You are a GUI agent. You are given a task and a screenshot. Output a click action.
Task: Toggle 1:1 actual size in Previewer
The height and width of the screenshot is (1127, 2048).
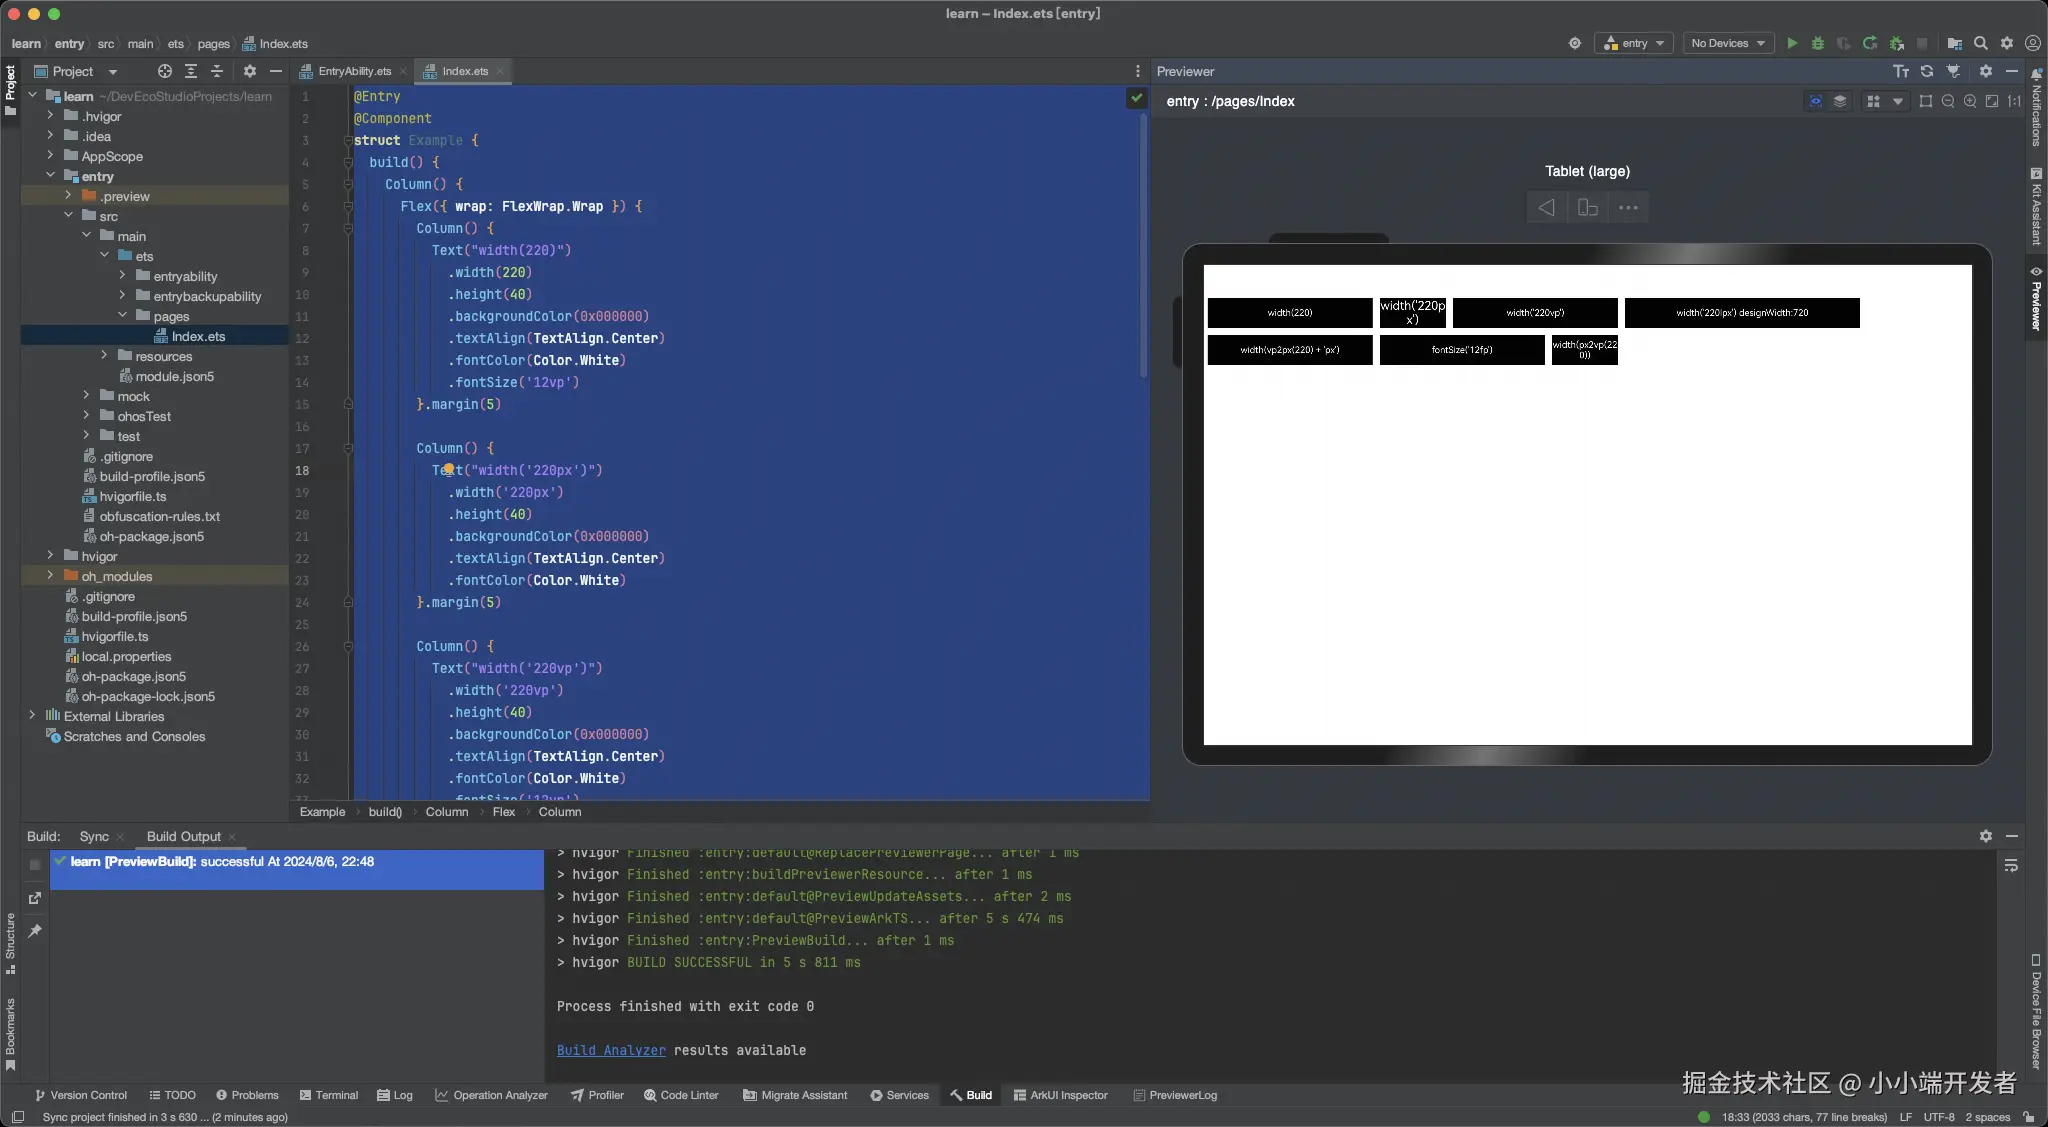click(2014, 101)
